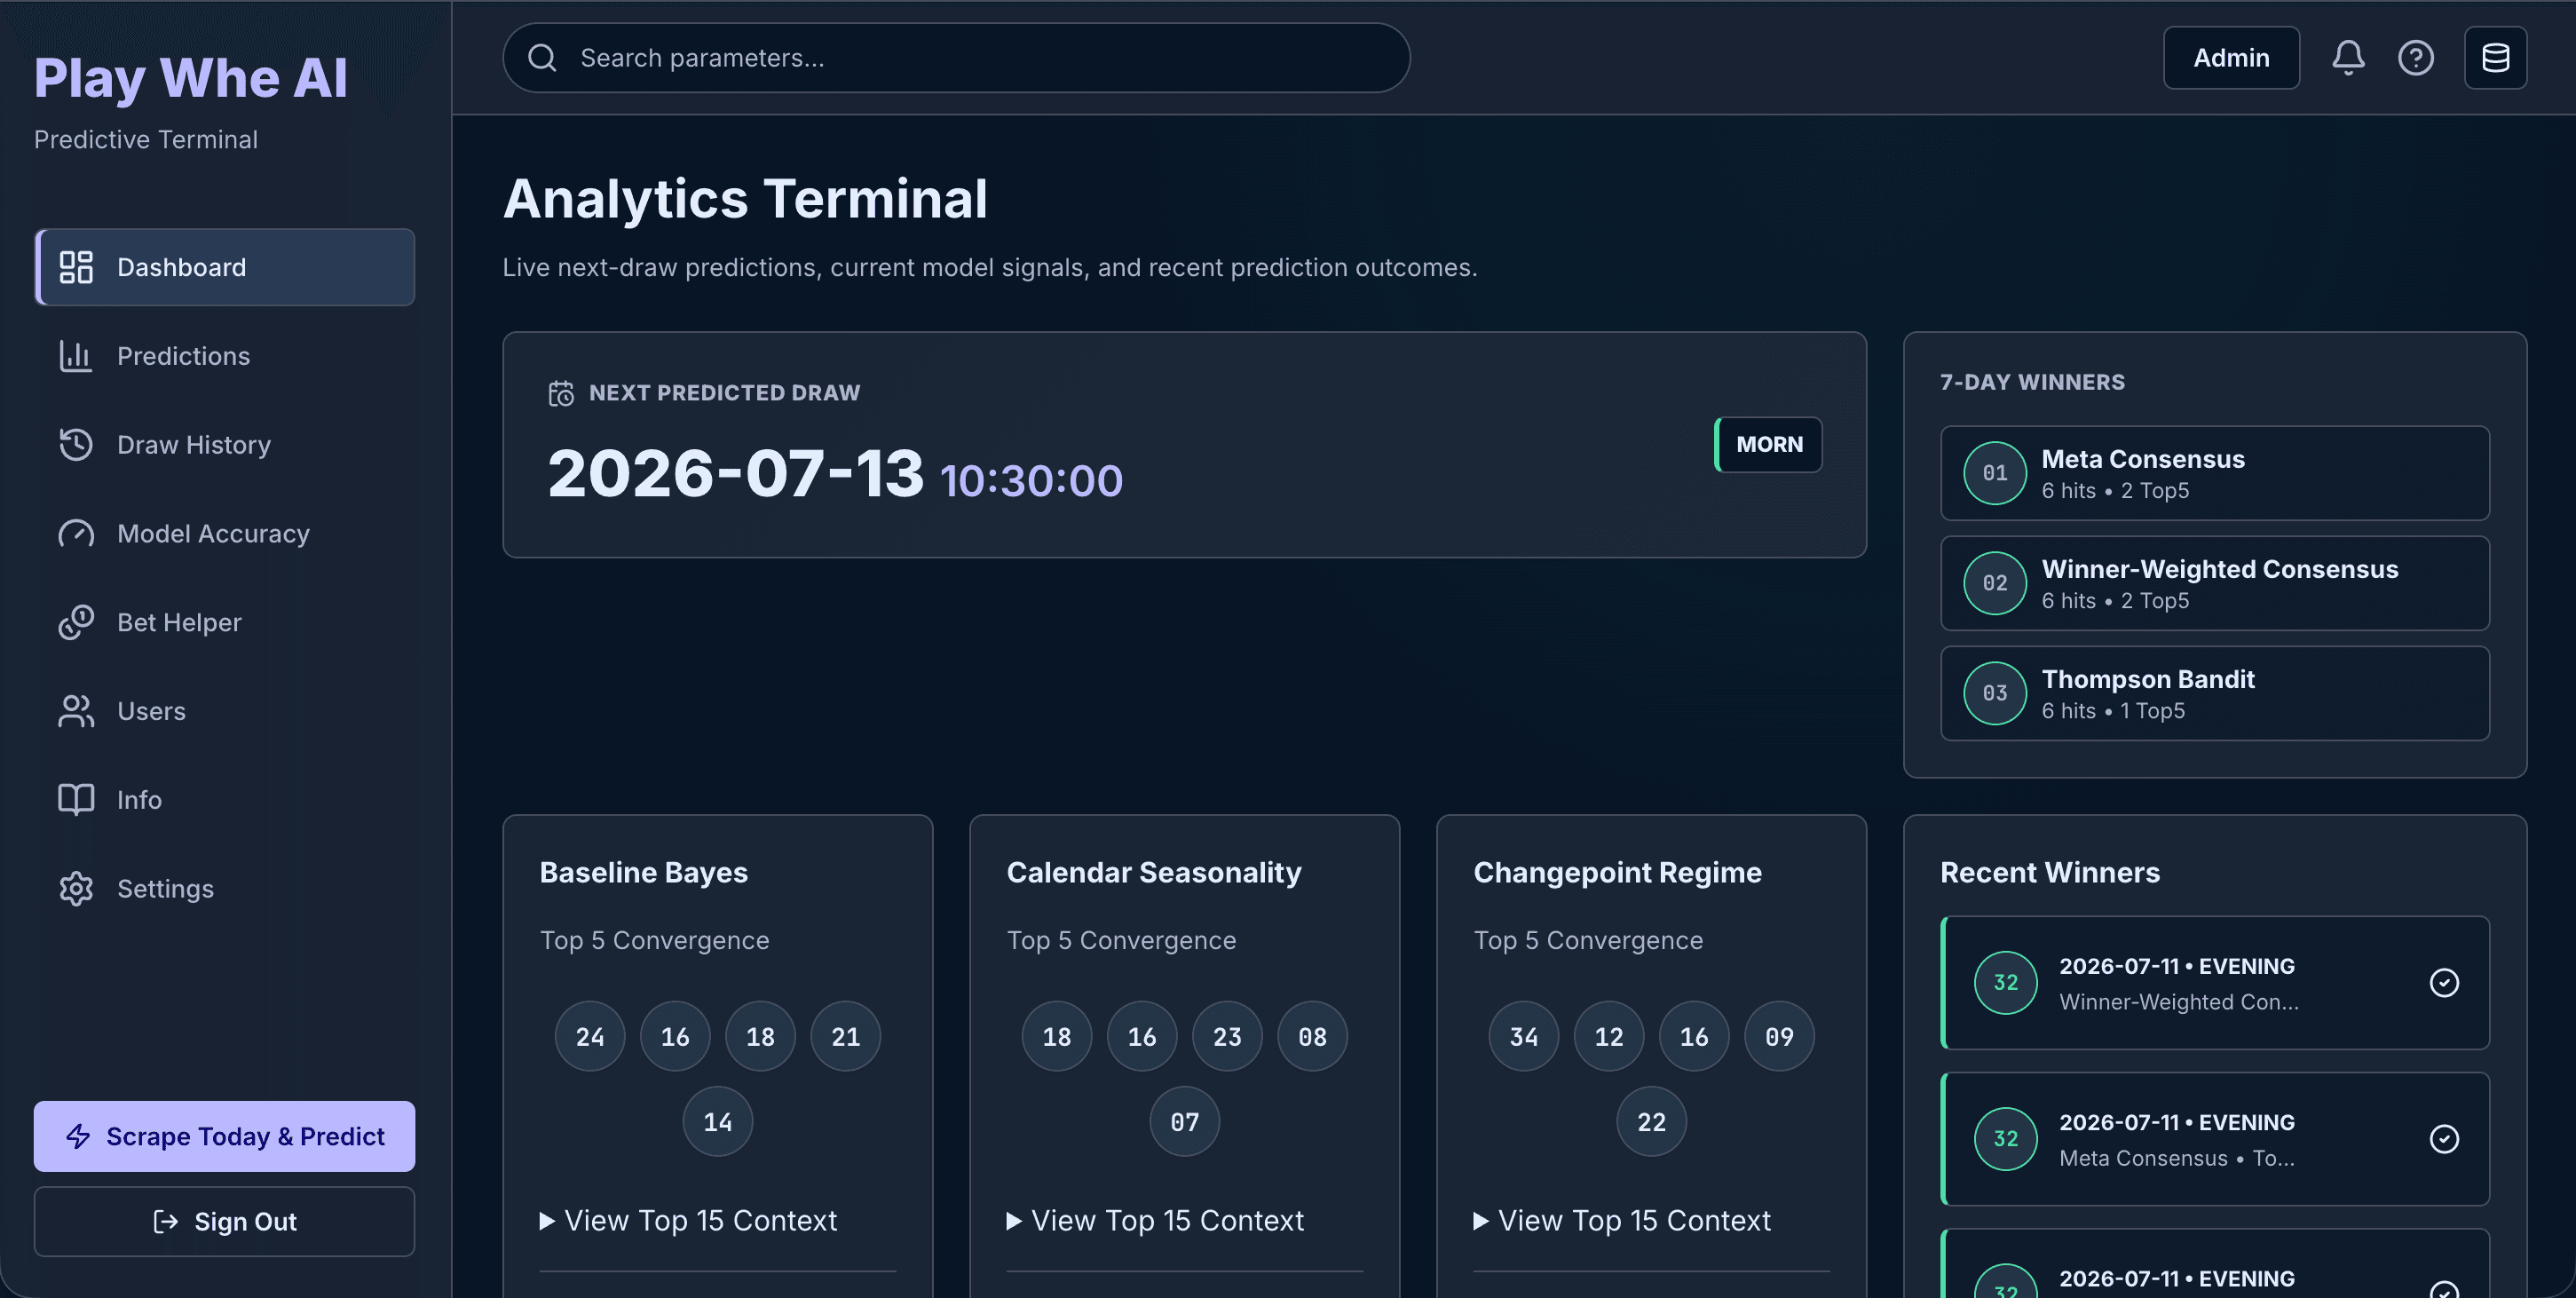Open Settings from the sidebar

[x=225, y=889]
